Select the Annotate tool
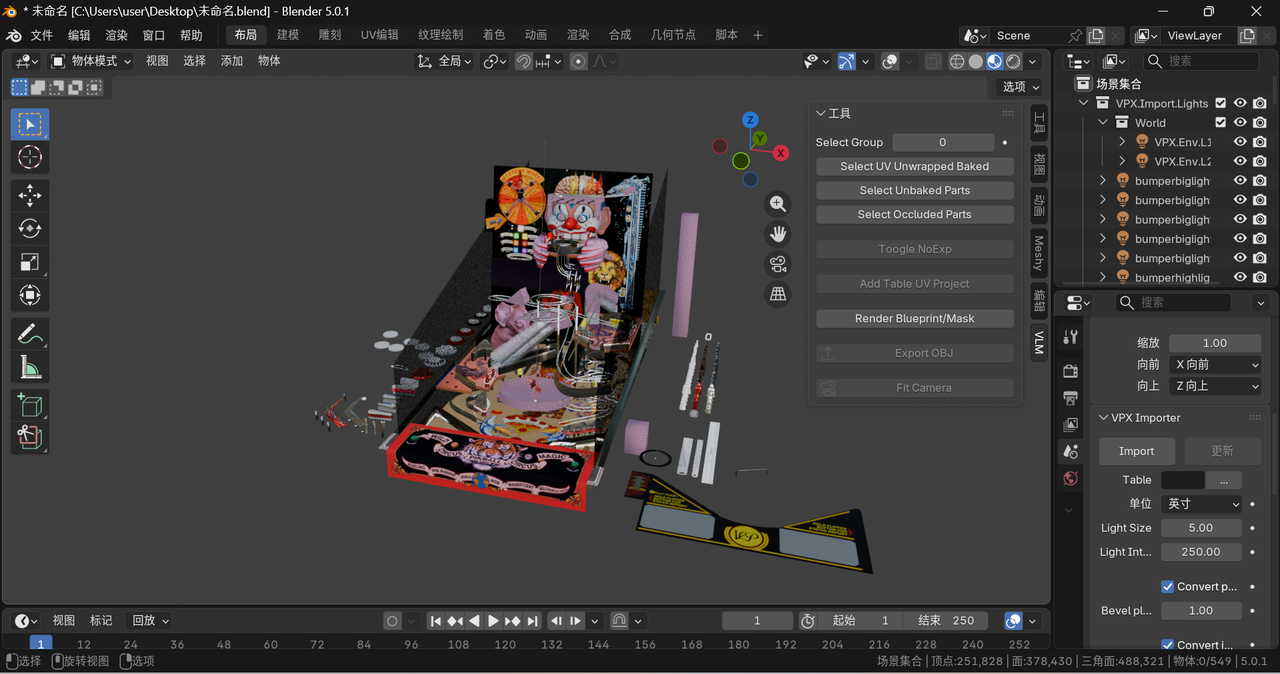The width and height of the screenshot is (1280, 674). (x=30, y=334)
